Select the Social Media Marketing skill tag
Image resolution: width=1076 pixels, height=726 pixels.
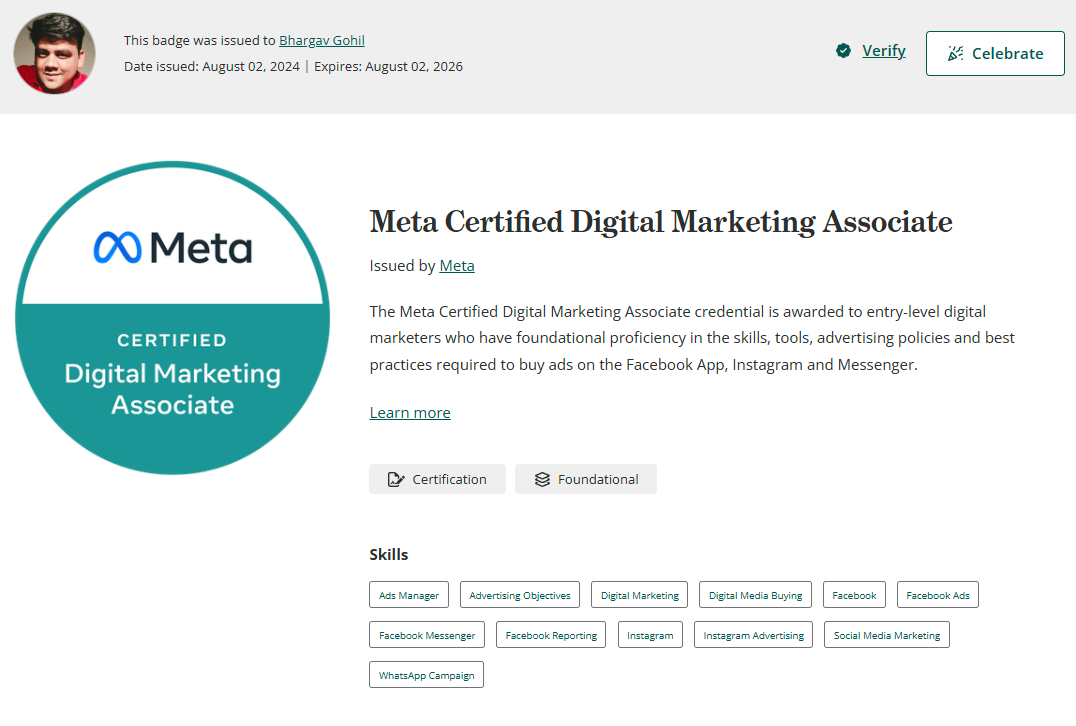click(886, 634)
